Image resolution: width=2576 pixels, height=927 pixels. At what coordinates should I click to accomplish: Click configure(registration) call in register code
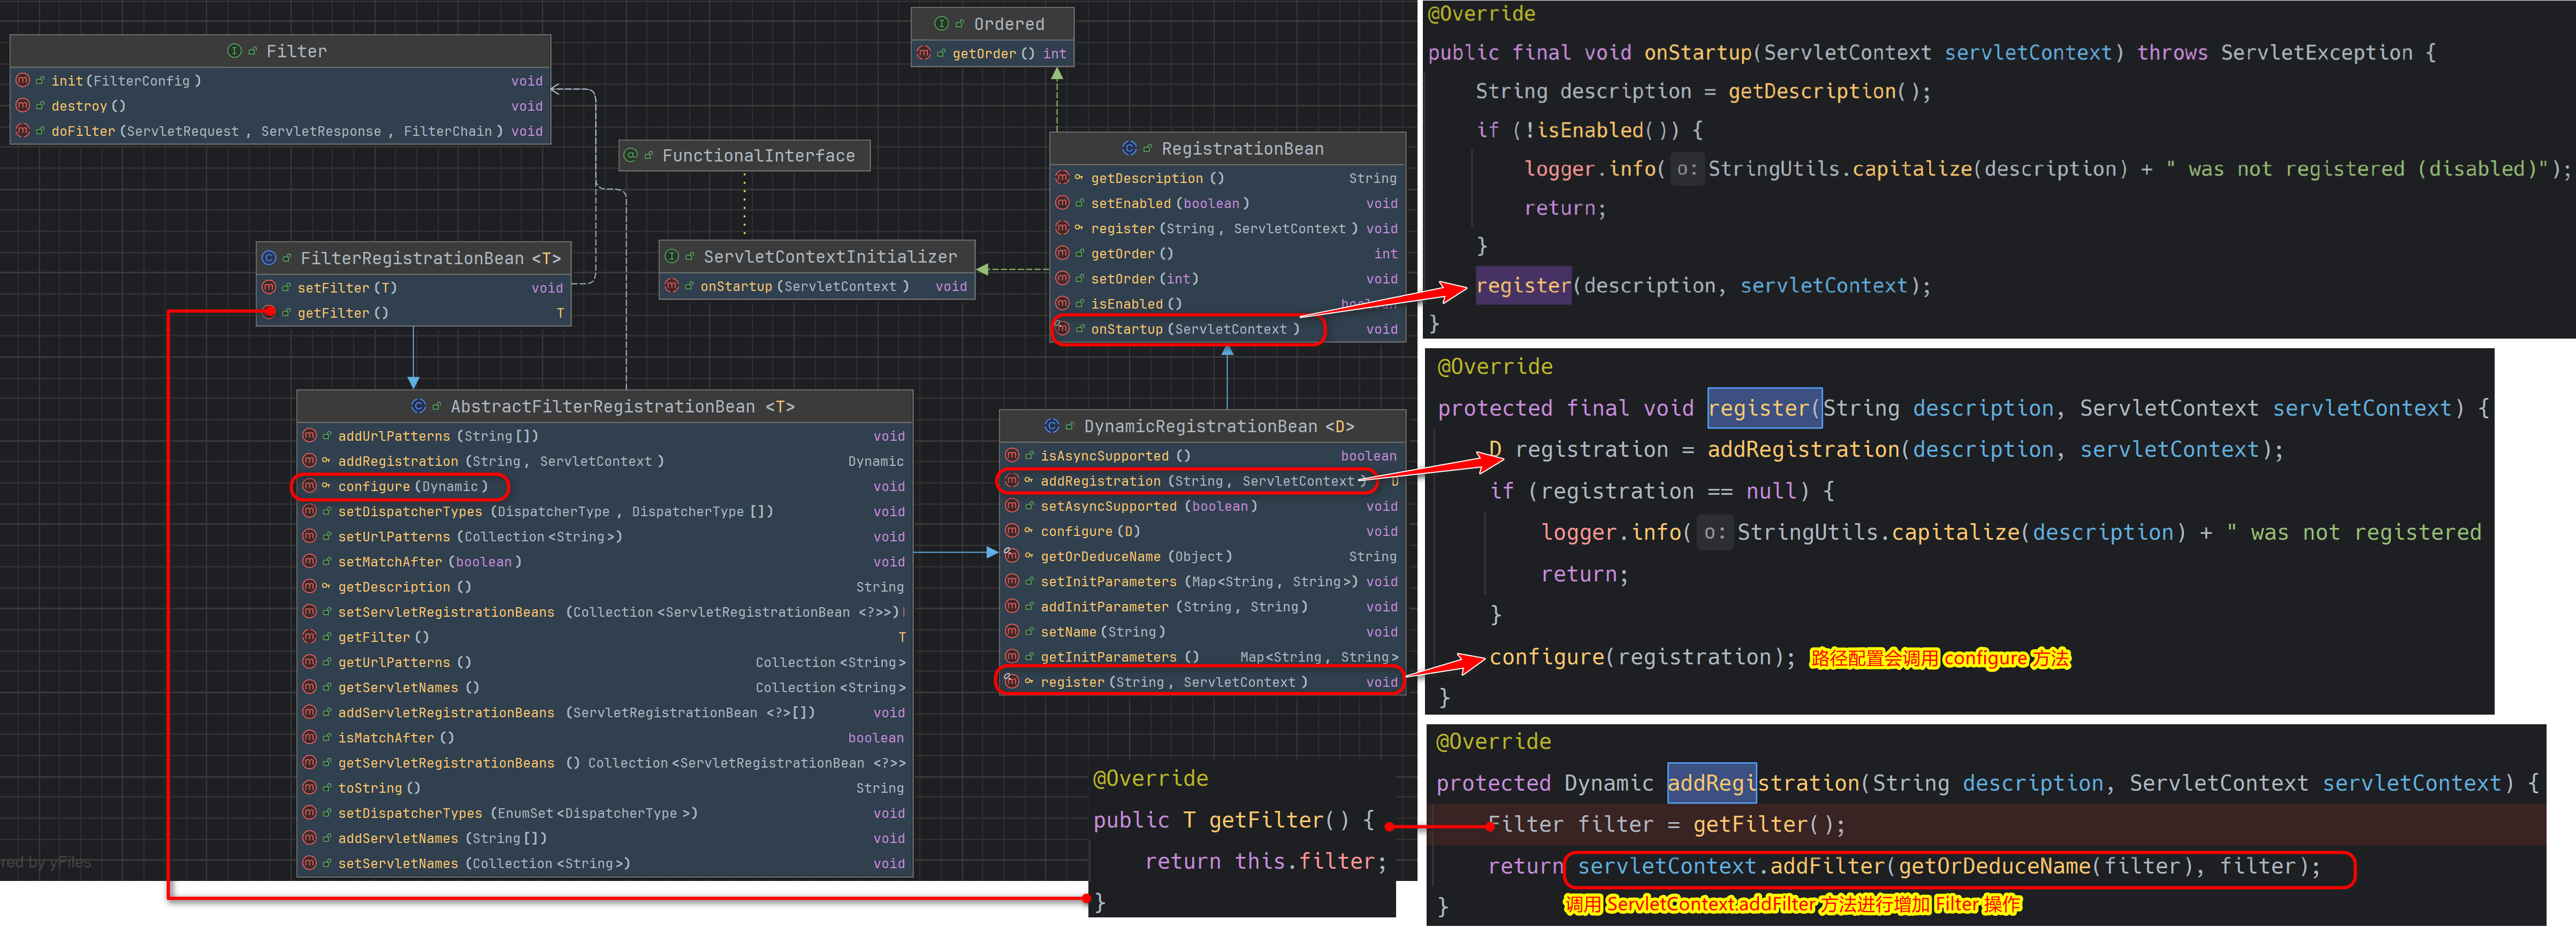1642,657
